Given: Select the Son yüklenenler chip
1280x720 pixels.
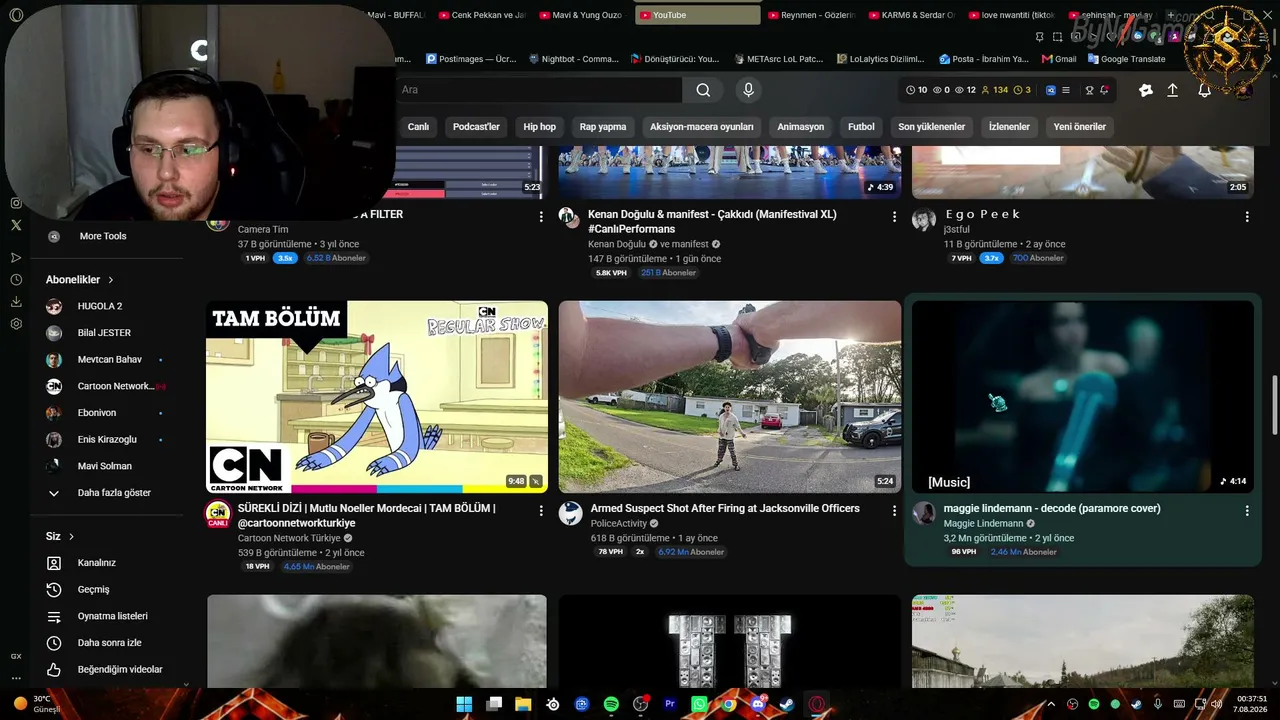Looking at the screenshot, I should (932, 127).
